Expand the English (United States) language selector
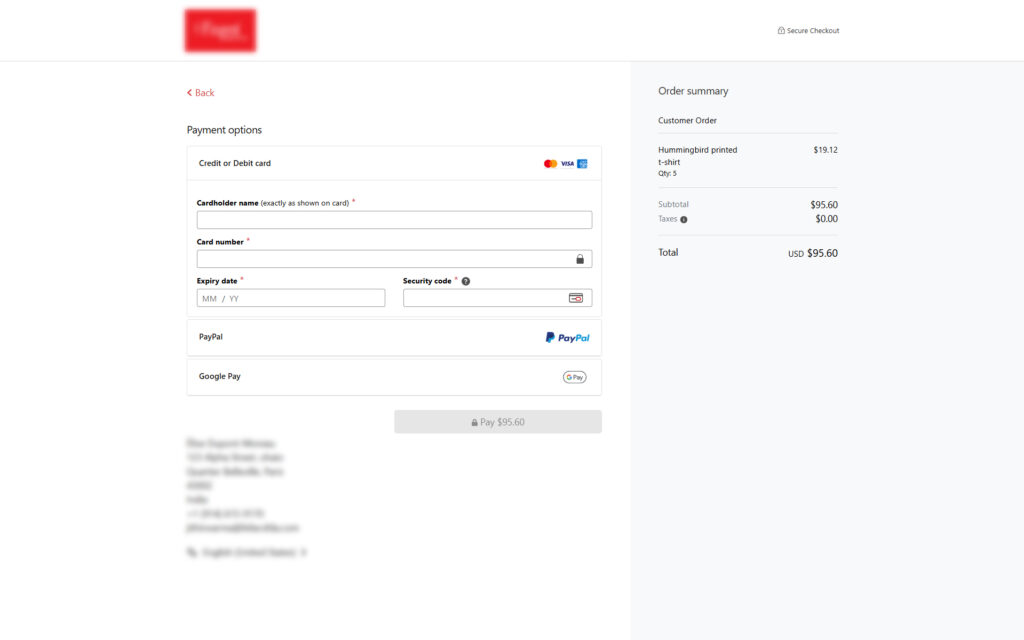 pyautogui.click(x=250, y=551)
